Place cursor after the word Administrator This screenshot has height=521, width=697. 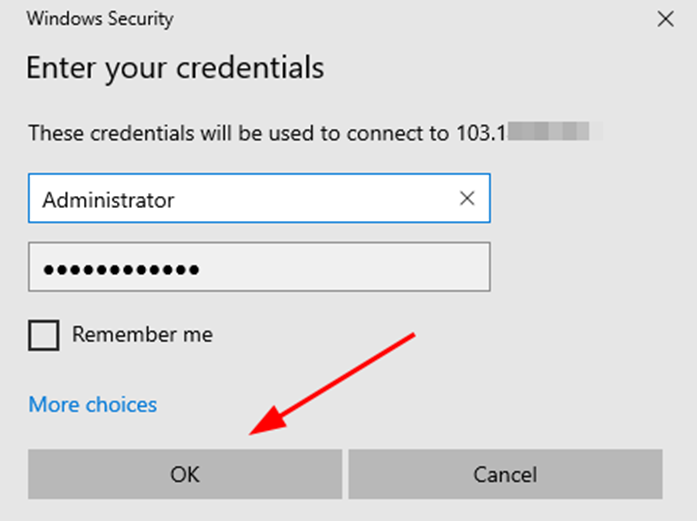pyautogui.click(x=178, y=199)
